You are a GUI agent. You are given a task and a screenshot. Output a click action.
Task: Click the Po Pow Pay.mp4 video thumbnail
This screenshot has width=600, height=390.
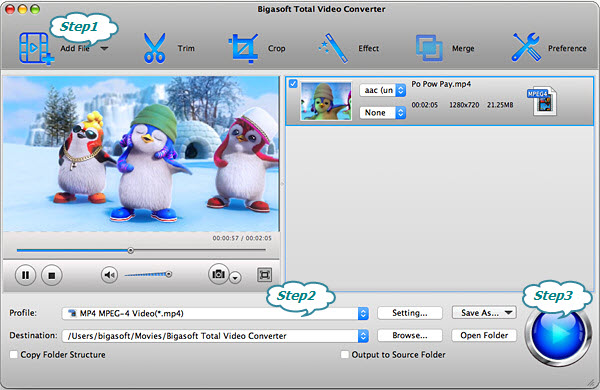pyautogui.click(x=326, y=101)
